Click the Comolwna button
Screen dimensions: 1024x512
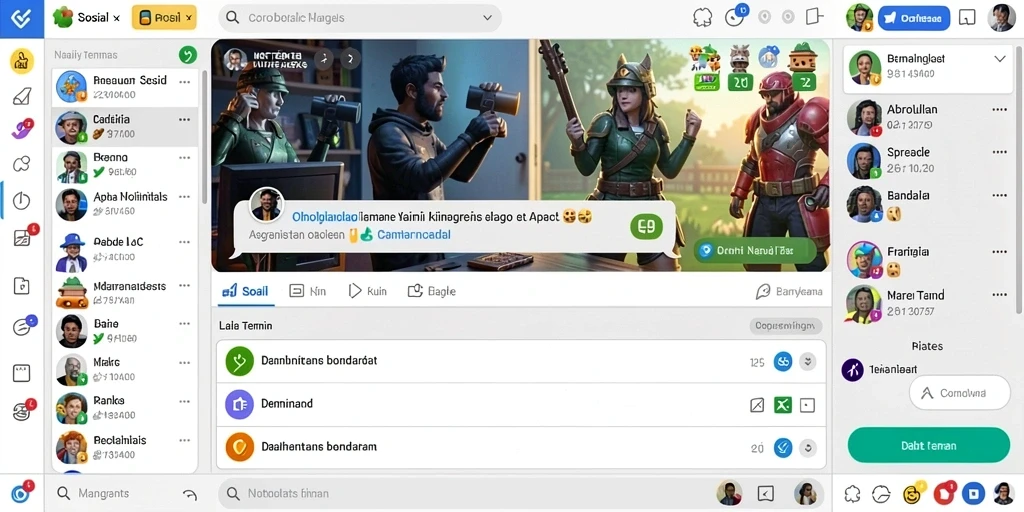959,393
